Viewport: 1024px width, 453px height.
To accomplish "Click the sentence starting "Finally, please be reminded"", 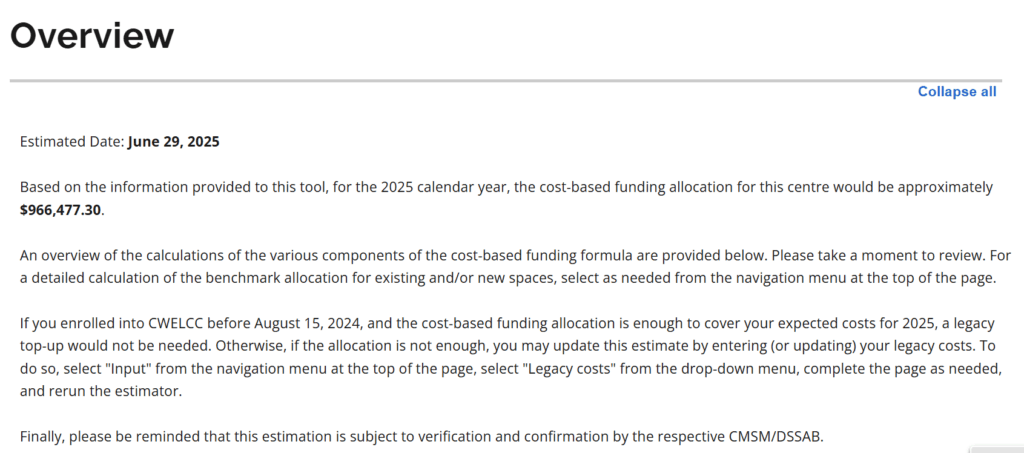I will click(421, 436).
